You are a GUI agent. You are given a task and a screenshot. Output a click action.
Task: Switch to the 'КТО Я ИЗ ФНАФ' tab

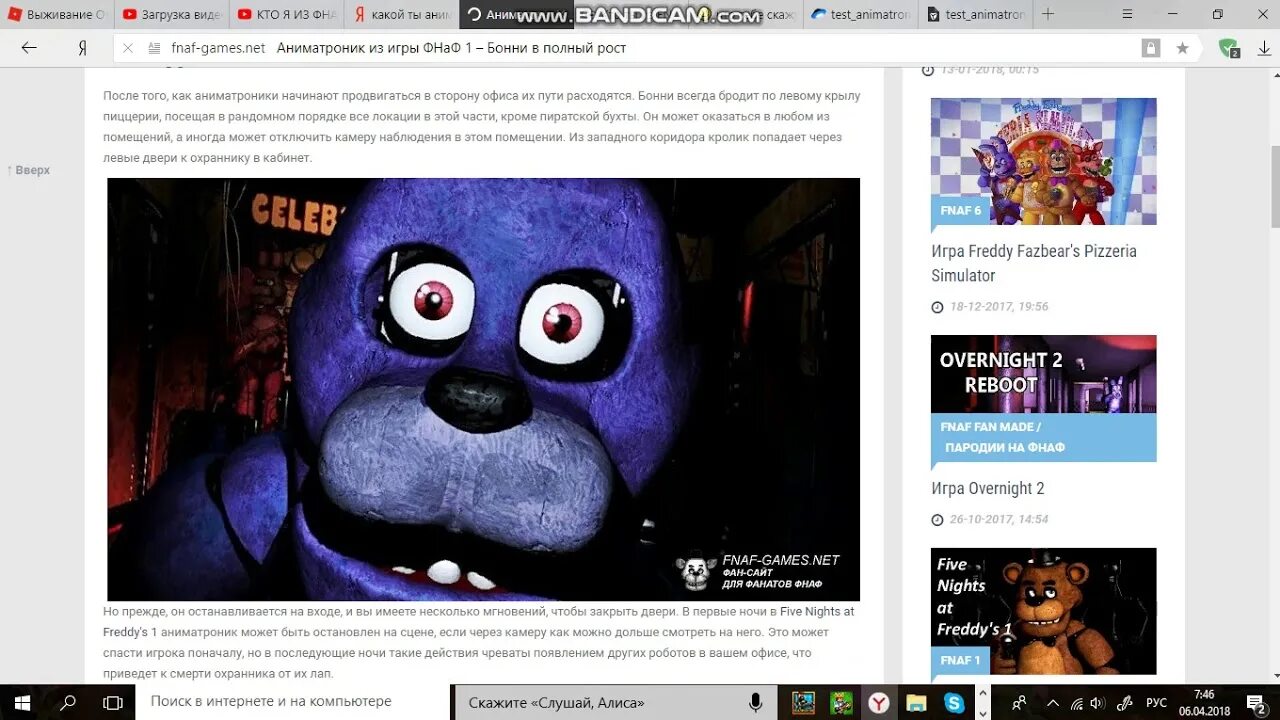pyautogui.click(x=287, y=14)
